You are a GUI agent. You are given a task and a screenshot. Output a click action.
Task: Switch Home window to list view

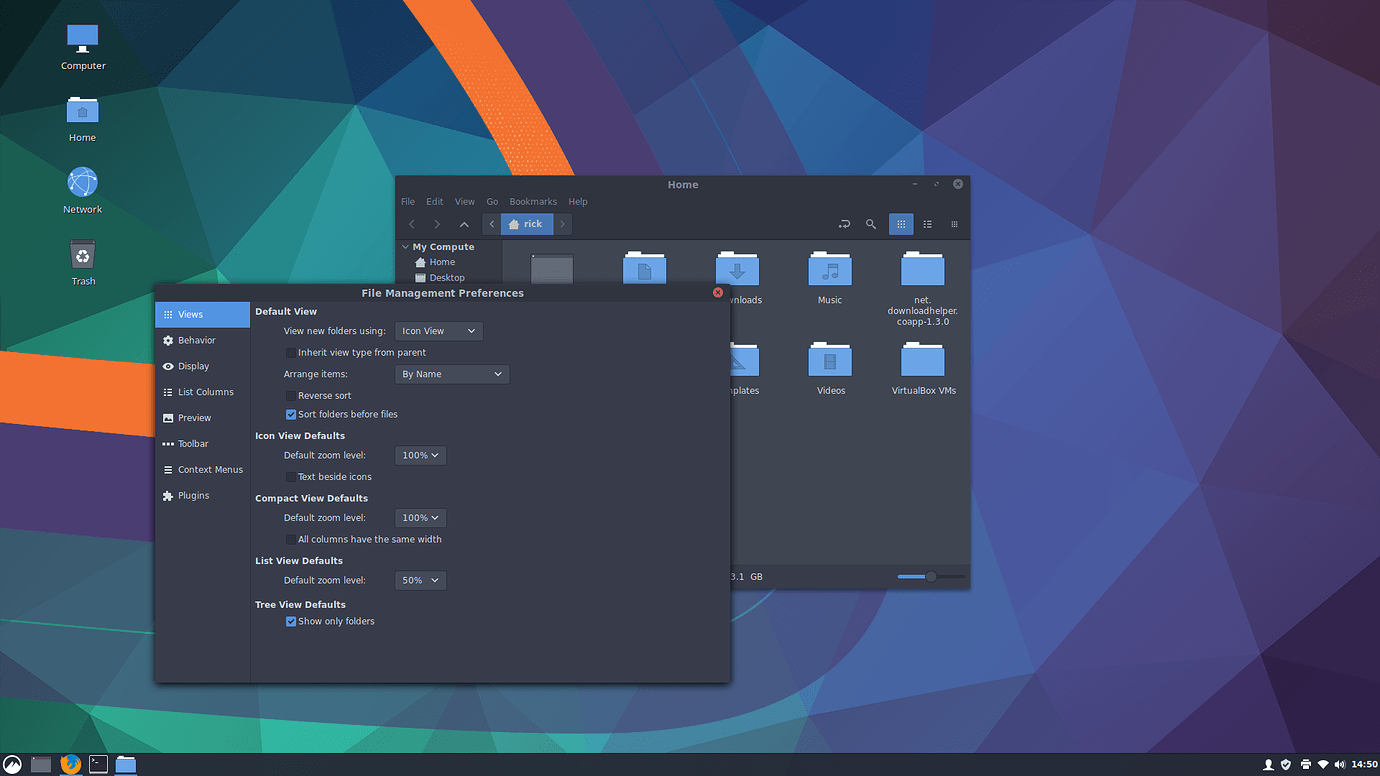[x=928, y=224]
